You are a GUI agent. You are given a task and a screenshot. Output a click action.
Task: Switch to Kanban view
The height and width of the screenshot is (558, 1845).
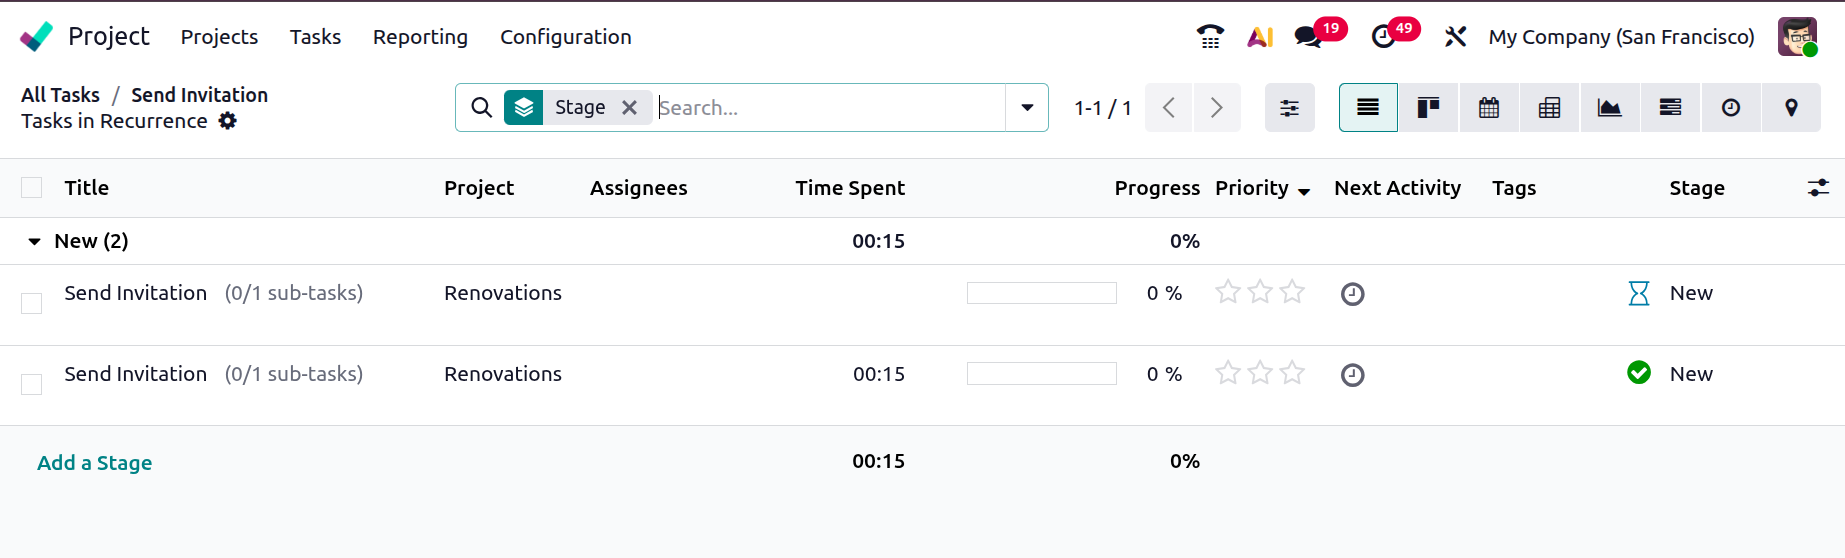pos(1428,108)
